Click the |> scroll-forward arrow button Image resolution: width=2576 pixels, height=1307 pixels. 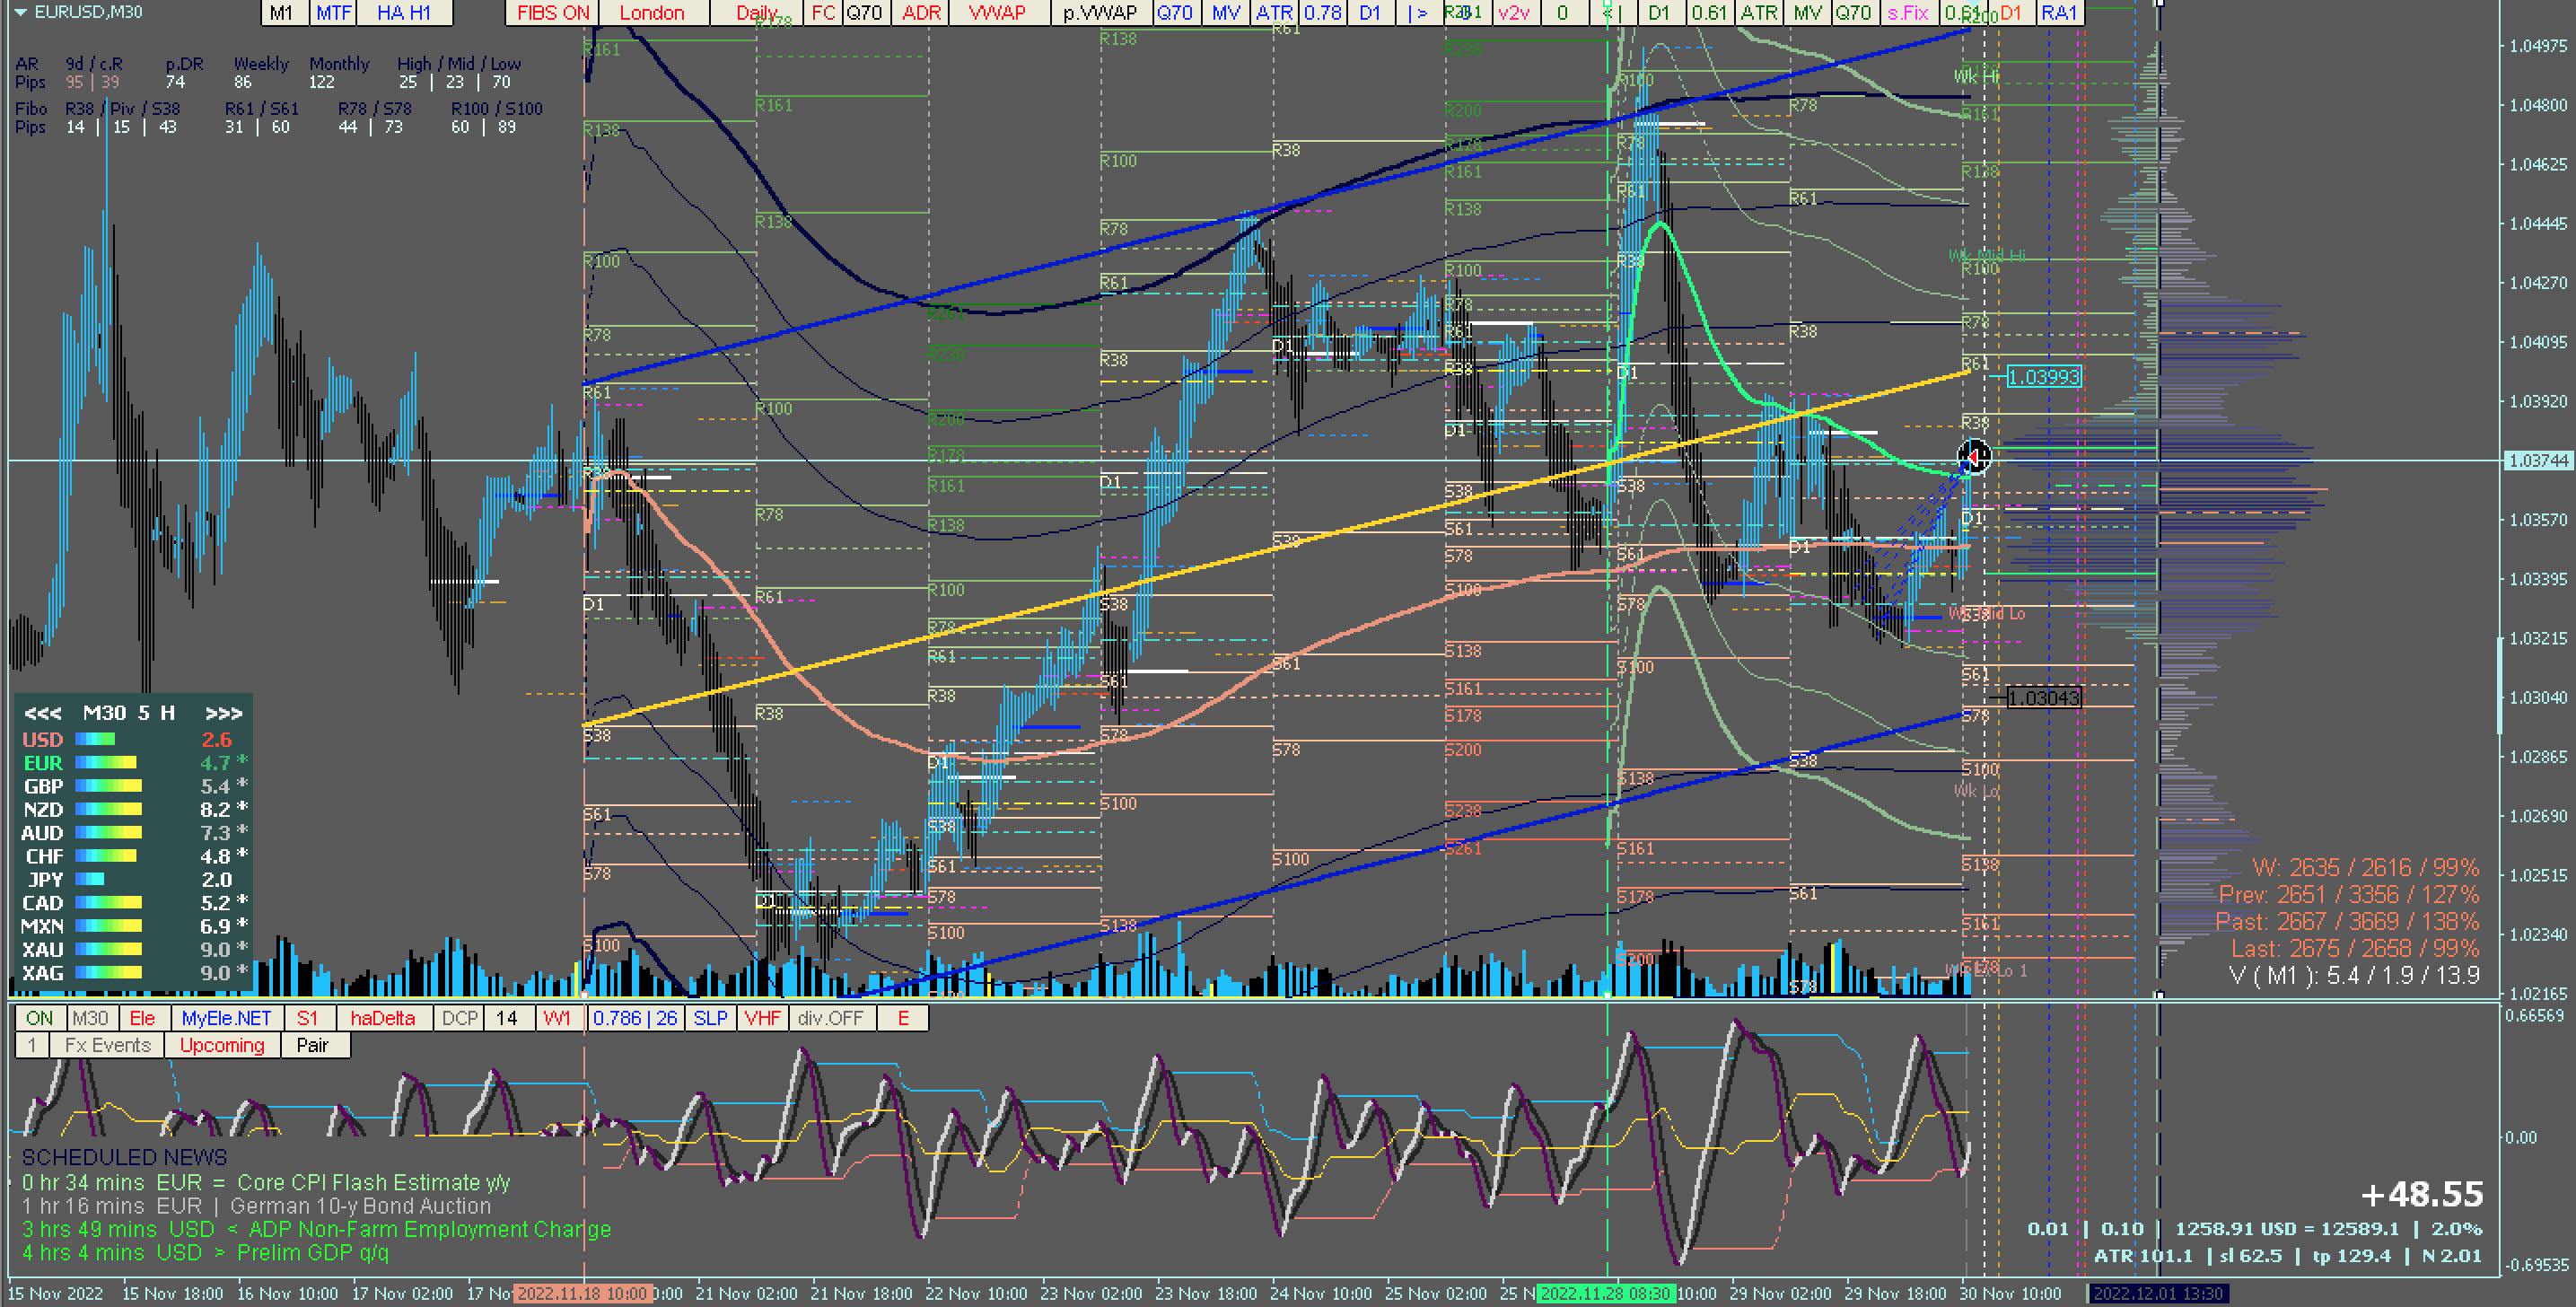point(1417,13)
